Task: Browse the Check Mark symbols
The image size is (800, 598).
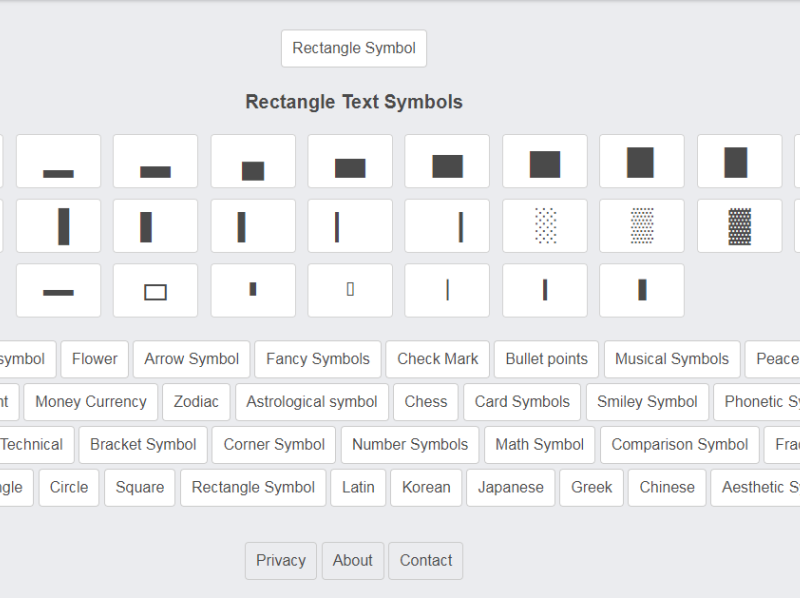Action: tap(438, 359)
